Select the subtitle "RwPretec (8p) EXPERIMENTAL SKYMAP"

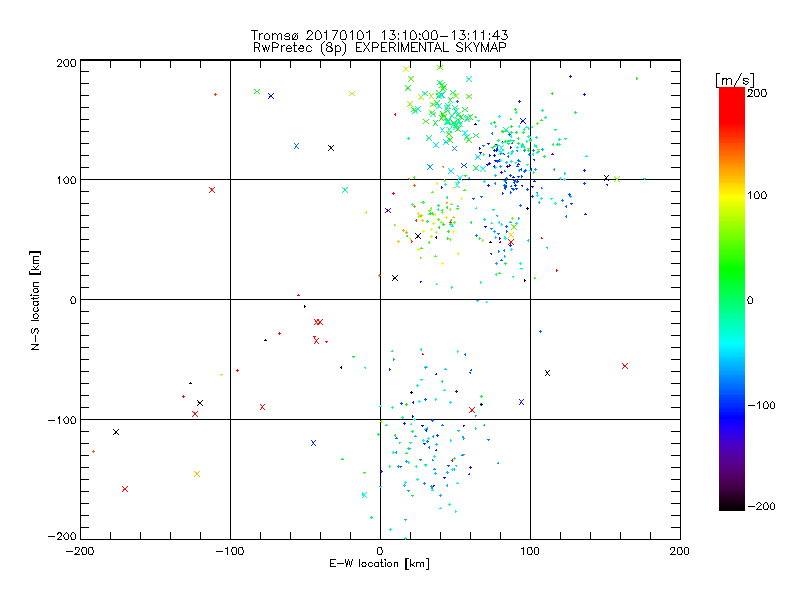pos(379,48)
